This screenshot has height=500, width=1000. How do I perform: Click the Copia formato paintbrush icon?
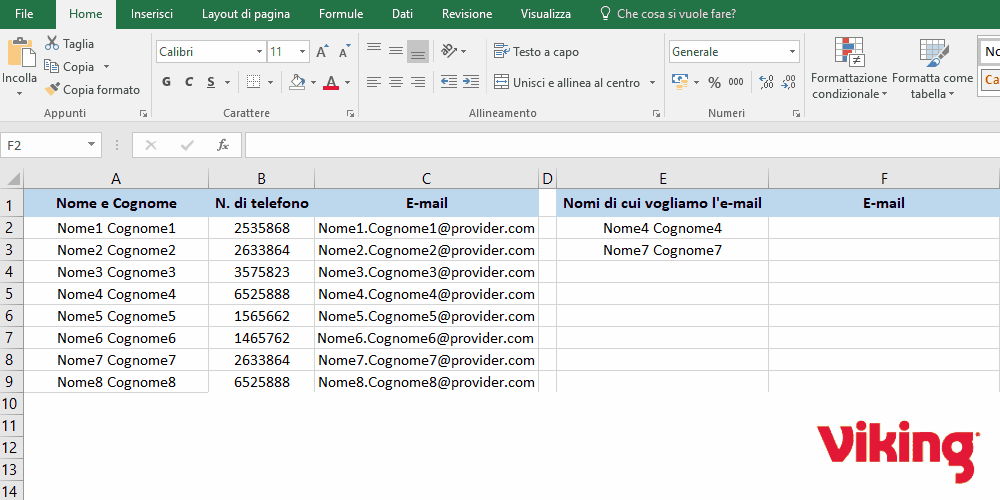pyautogui.click(x=52, y=90)
